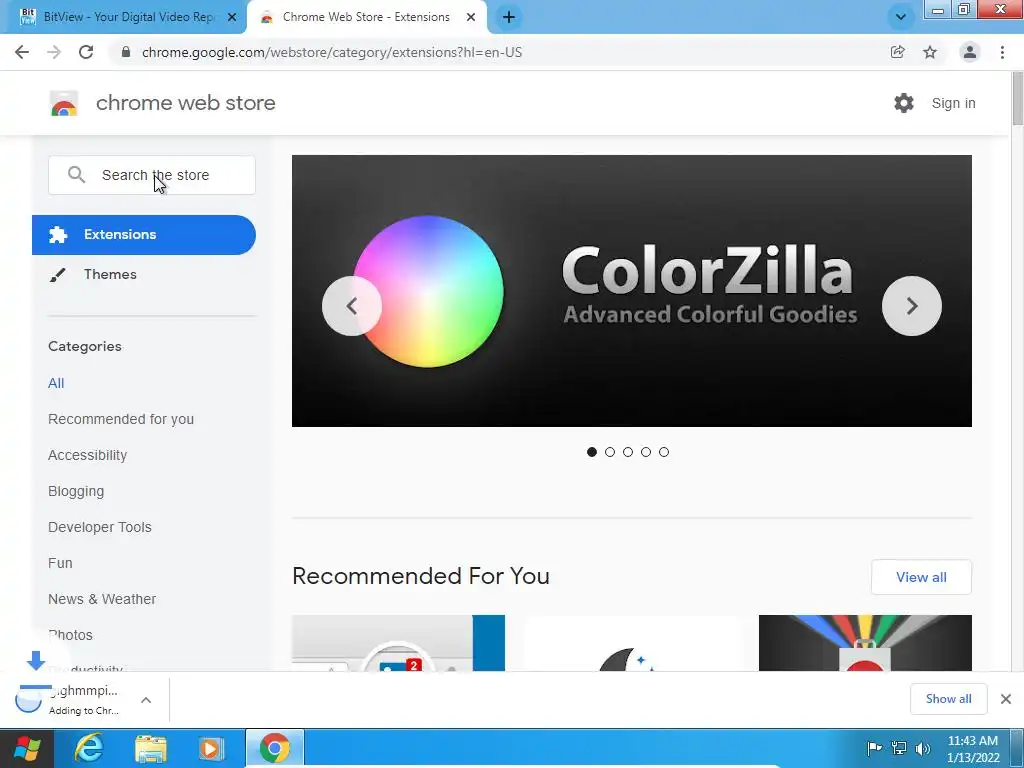Open the first recommended extension thumbnail
Image resolution: width=1024 pixels, height=768 pixels.
coord(398,643)
